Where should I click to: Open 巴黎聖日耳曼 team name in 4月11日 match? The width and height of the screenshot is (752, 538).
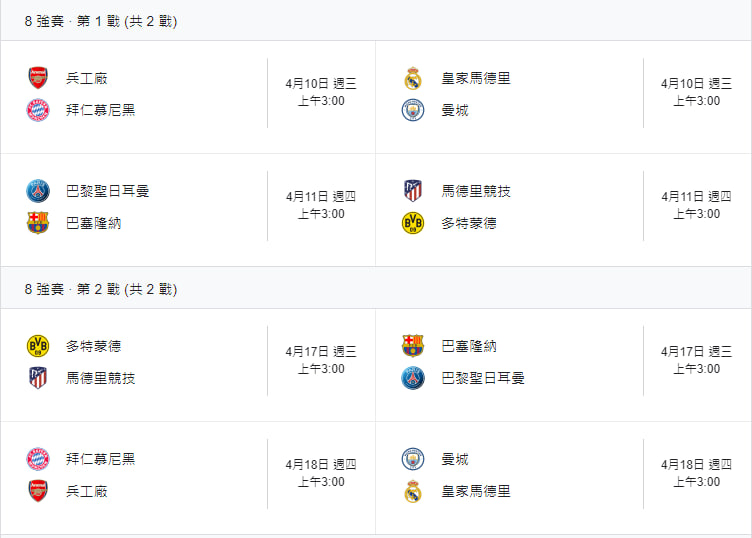107,191
